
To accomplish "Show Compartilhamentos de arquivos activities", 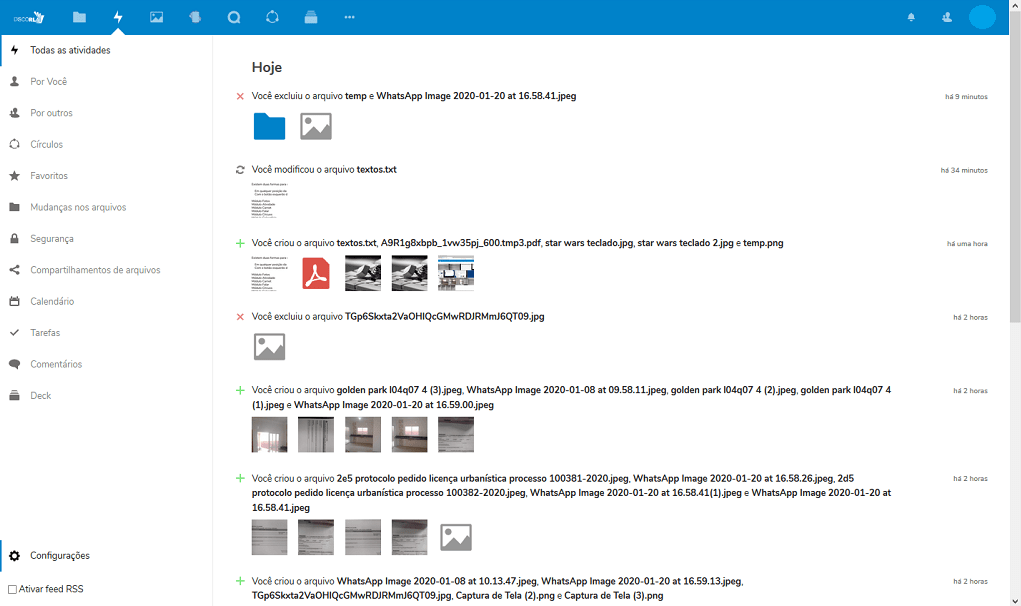I will (95, 270).
